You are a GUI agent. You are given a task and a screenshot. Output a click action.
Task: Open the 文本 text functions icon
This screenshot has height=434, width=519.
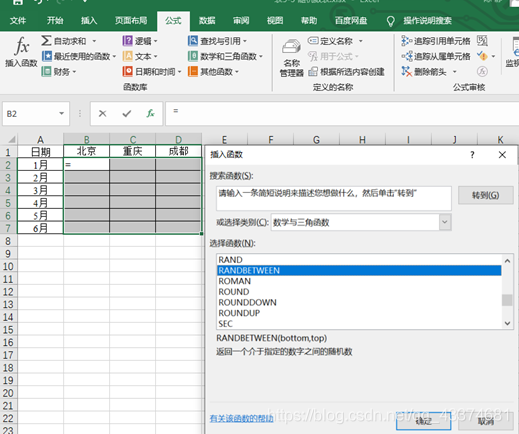127,56
